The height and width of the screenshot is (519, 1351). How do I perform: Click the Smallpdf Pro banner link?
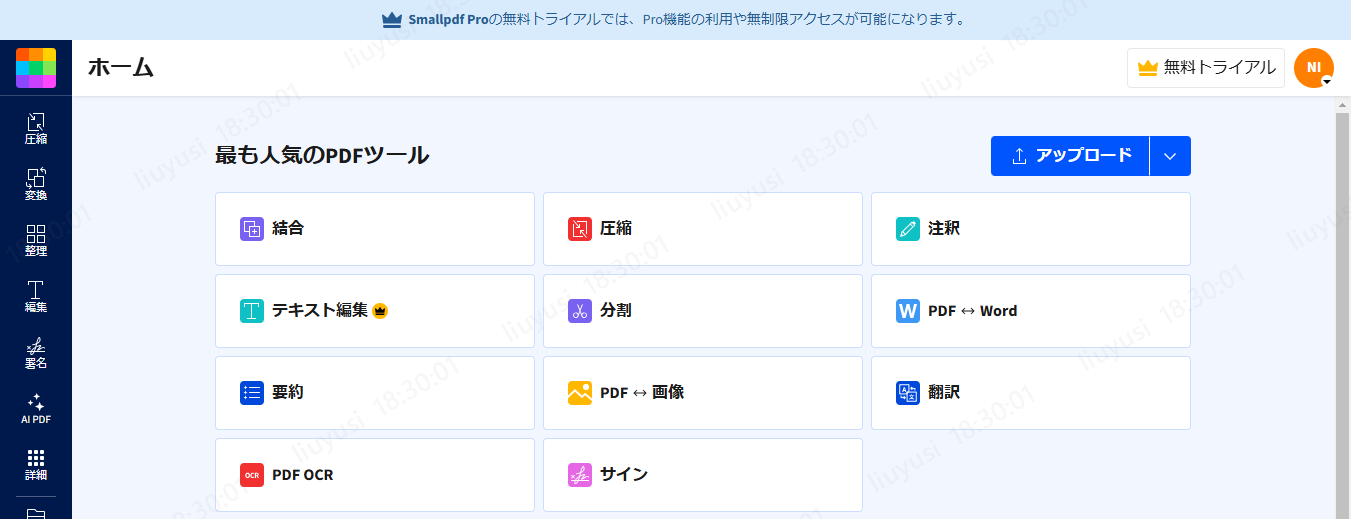[448, 19]
